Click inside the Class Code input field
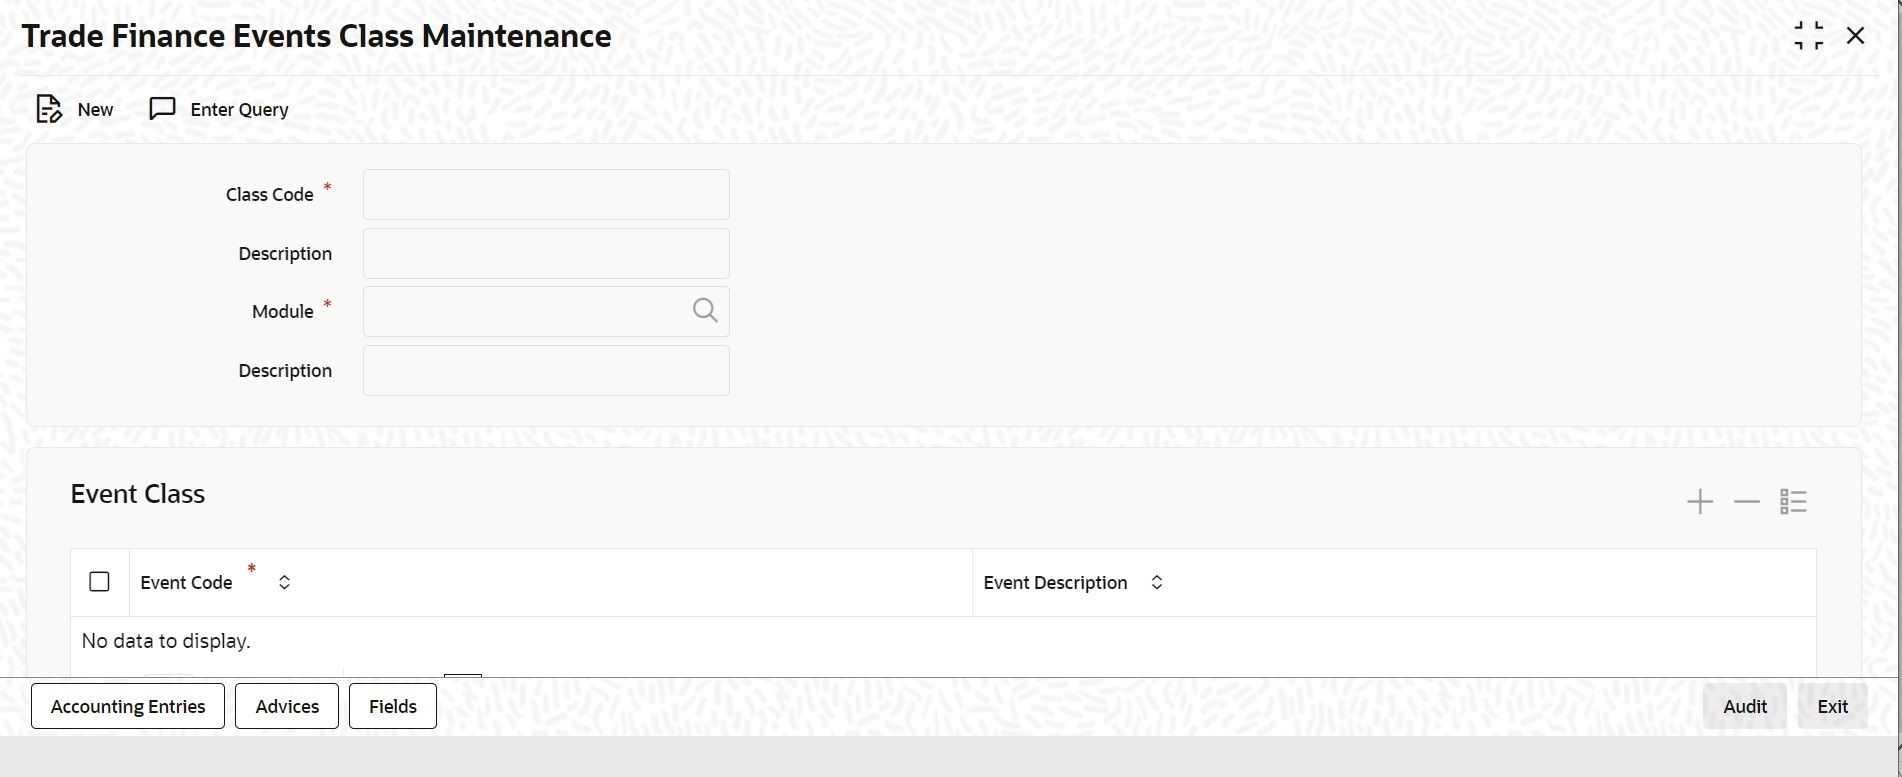The height and width of the screenshot is (777, 1902). (546, 194)
